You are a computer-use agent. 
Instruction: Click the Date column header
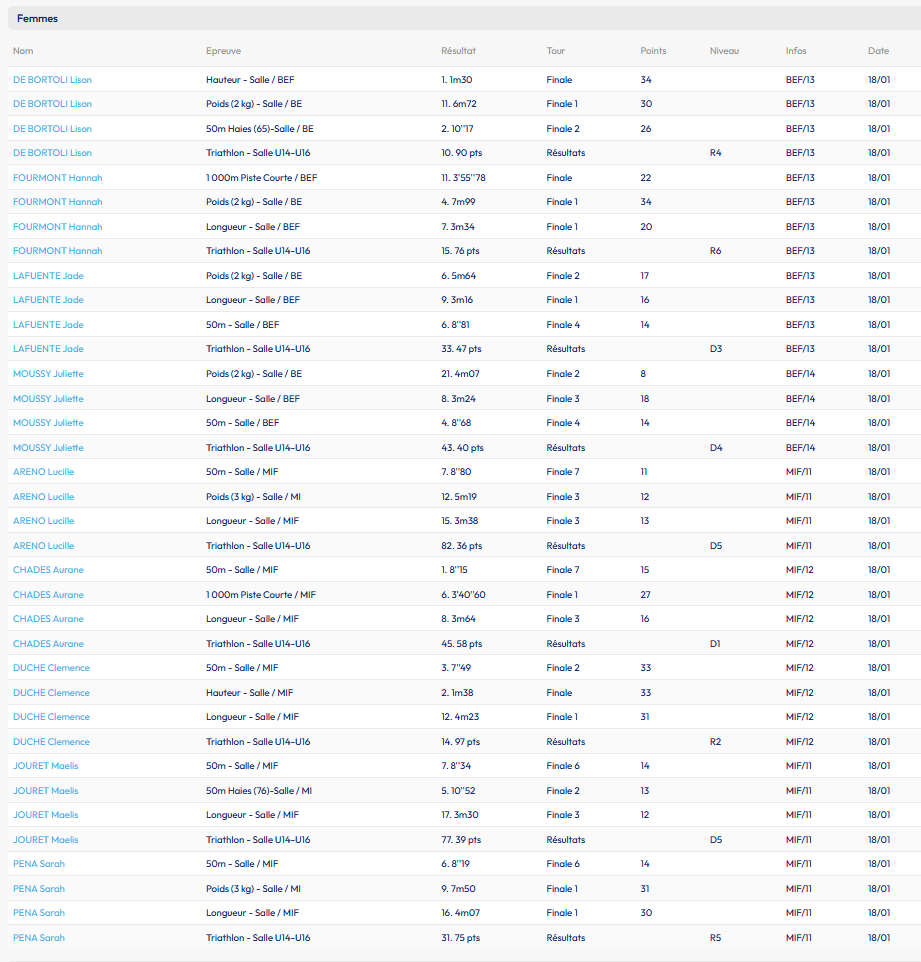pos(878,51)
